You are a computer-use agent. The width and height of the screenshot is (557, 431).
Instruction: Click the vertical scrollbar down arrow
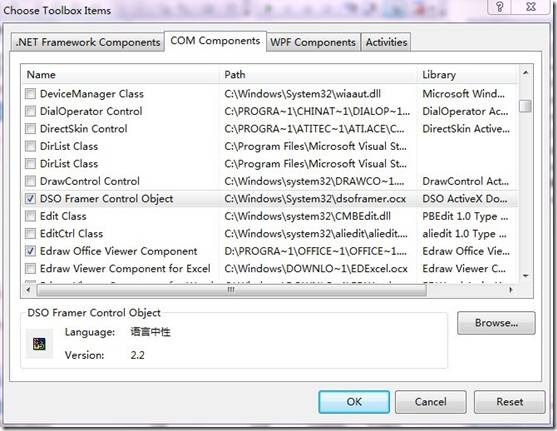coord(526,275)
